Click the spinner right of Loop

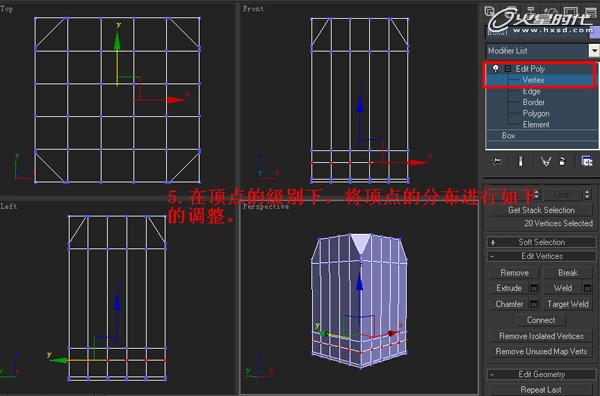pyautogui.click(x=587, y=194)
